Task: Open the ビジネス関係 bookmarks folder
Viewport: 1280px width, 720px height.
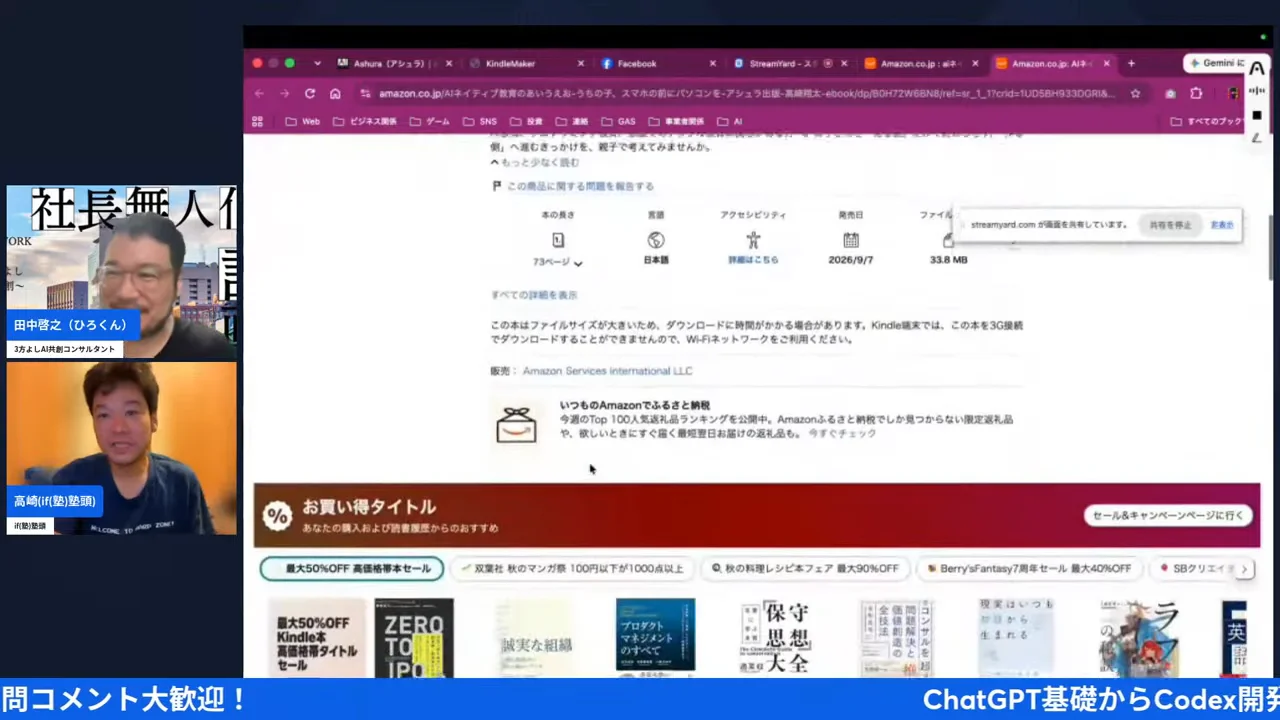Action: [365, 121]
